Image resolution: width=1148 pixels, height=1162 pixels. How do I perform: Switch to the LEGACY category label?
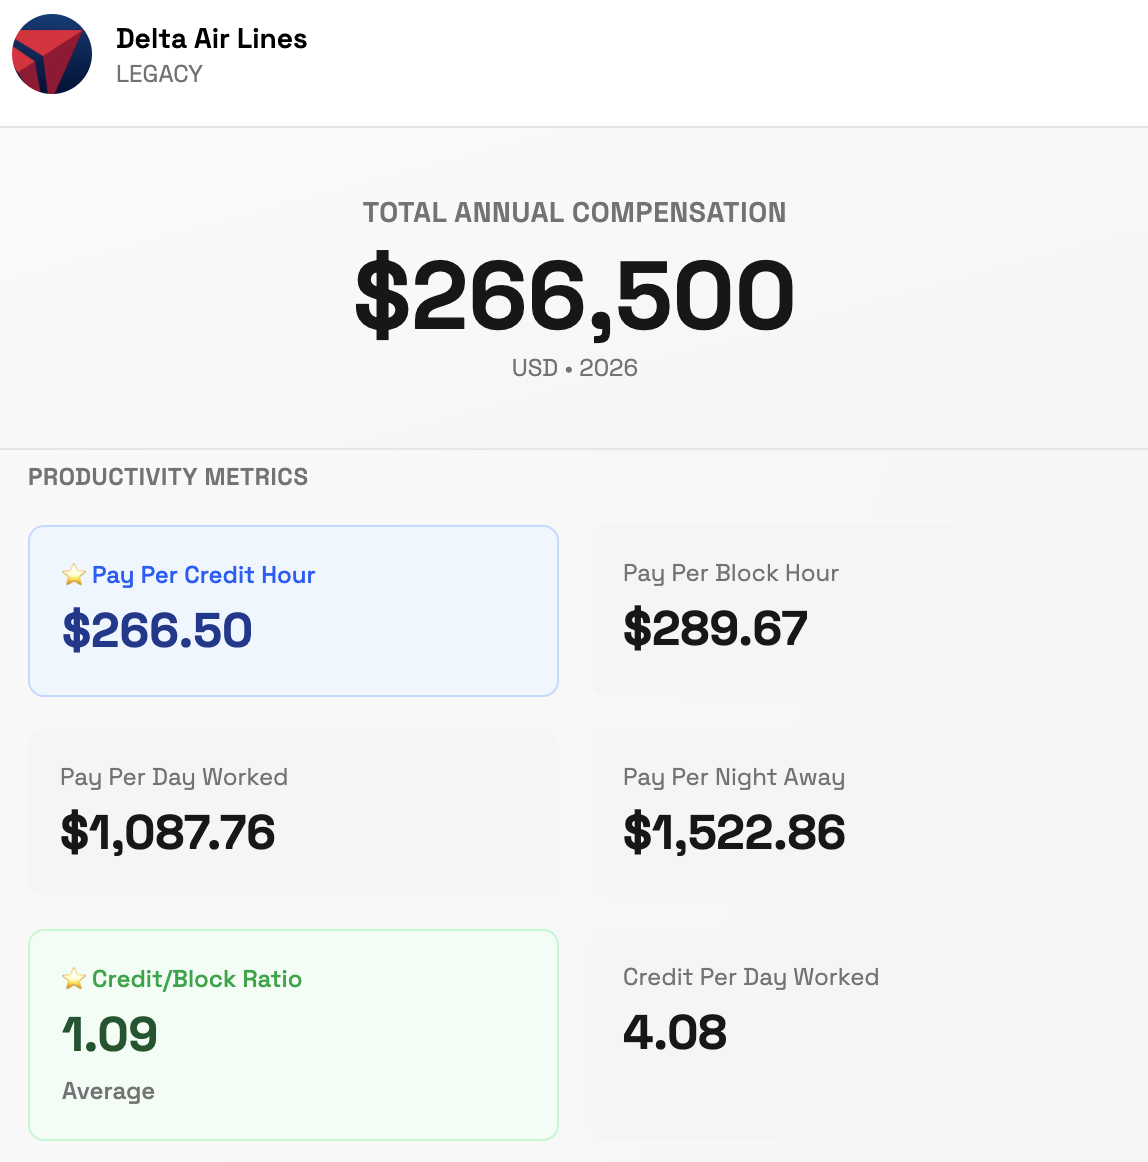pos(159,73)
